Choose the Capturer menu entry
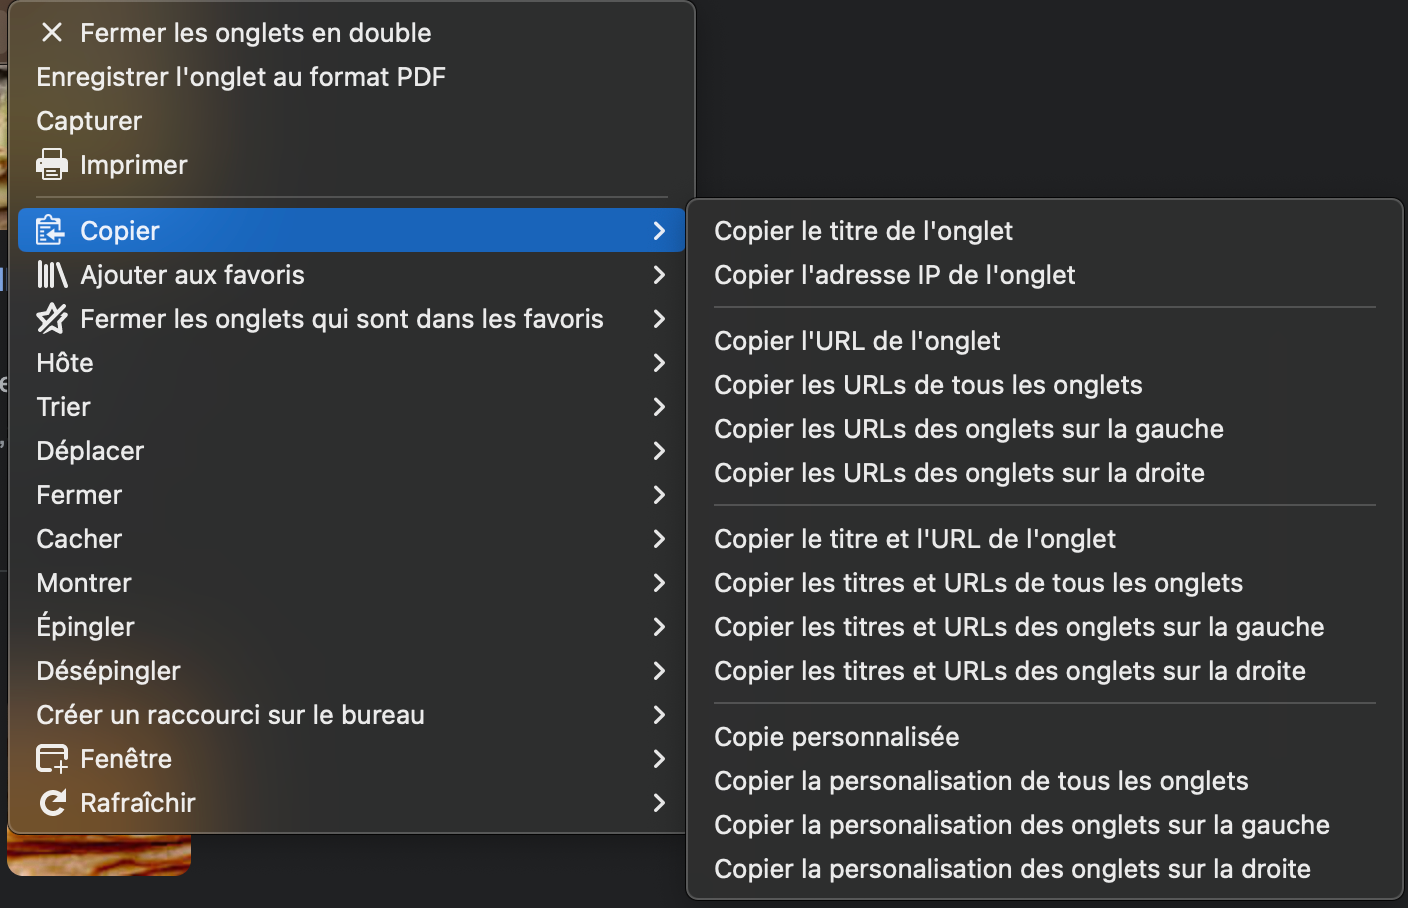Image resolution: width=1408 pixels, height=908 pixels. point(89,121)
